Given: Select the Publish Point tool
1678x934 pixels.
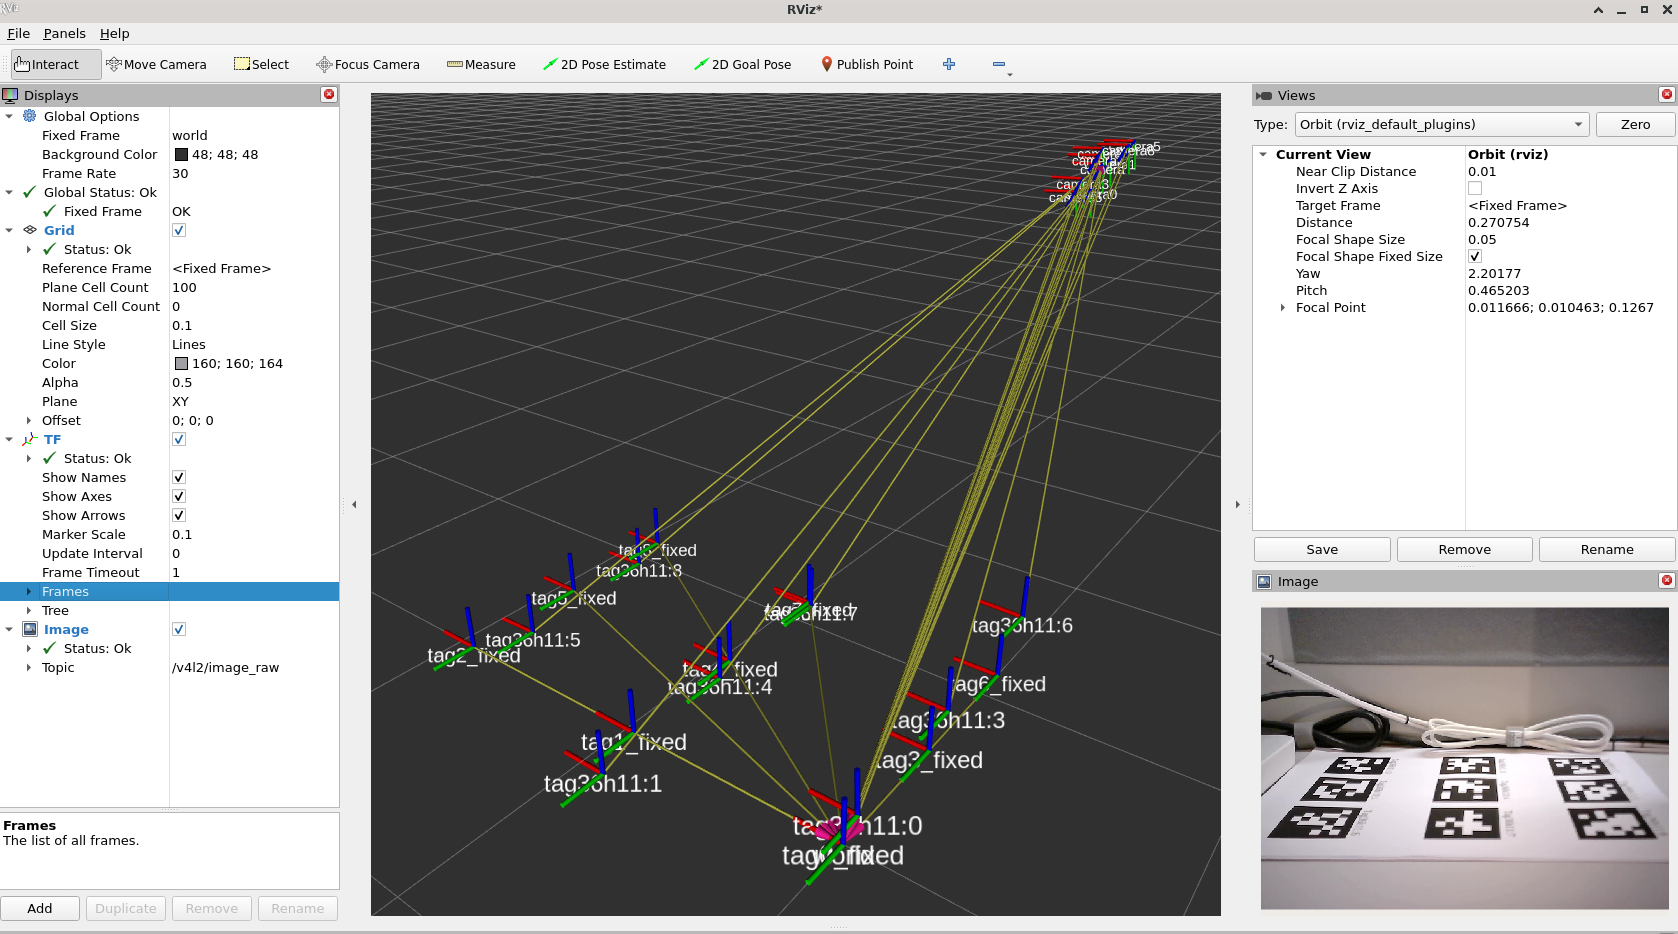Looking at the screenshot, I should 866,64.
